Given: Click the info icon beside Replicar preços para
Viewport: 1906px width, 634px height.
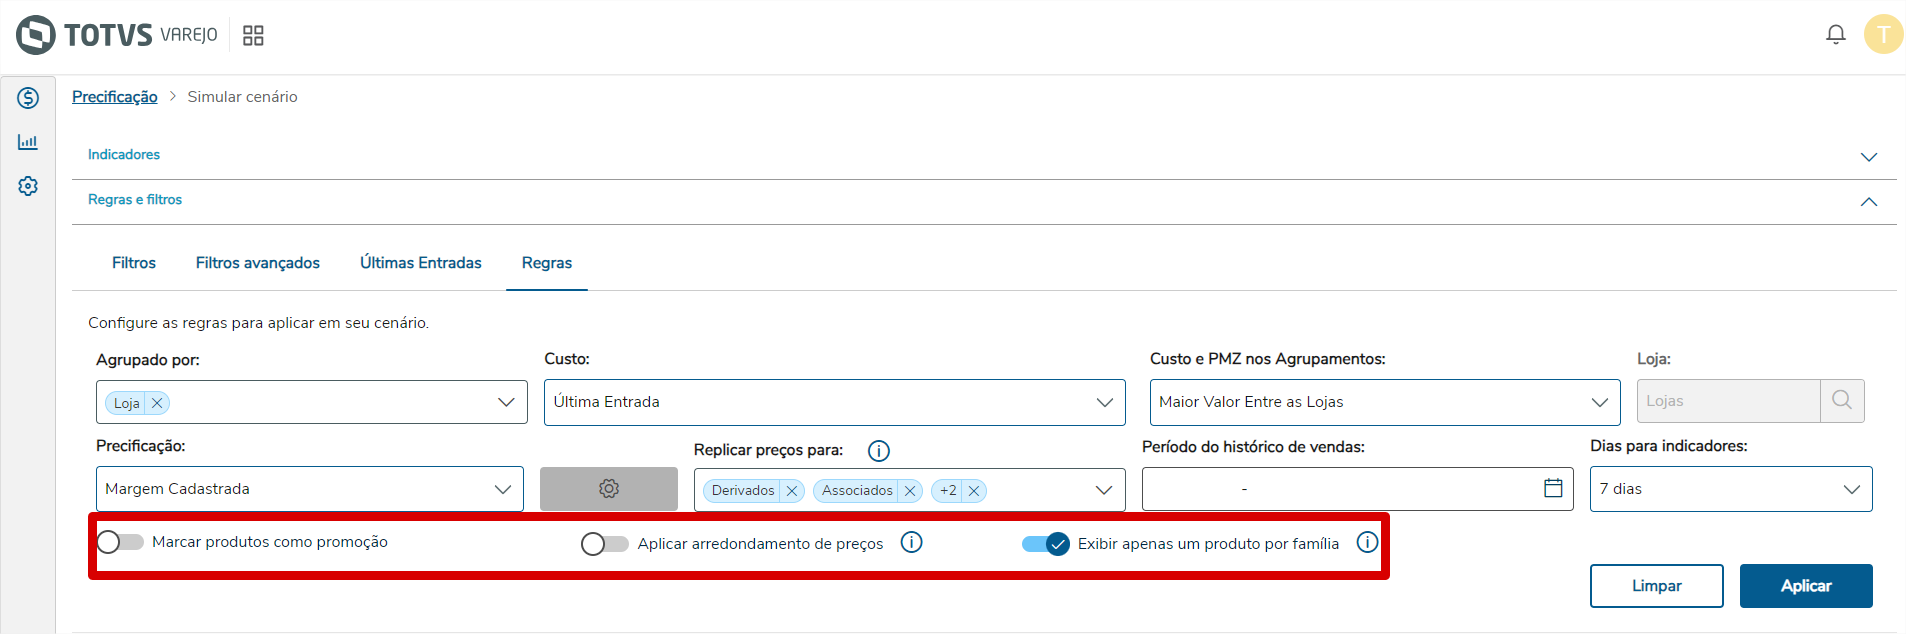Looking at the screenshot, I should click(878, 451).
